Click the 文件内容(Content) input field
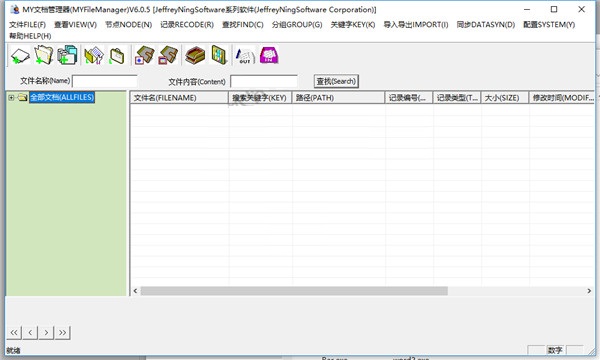 coord(264,81)
